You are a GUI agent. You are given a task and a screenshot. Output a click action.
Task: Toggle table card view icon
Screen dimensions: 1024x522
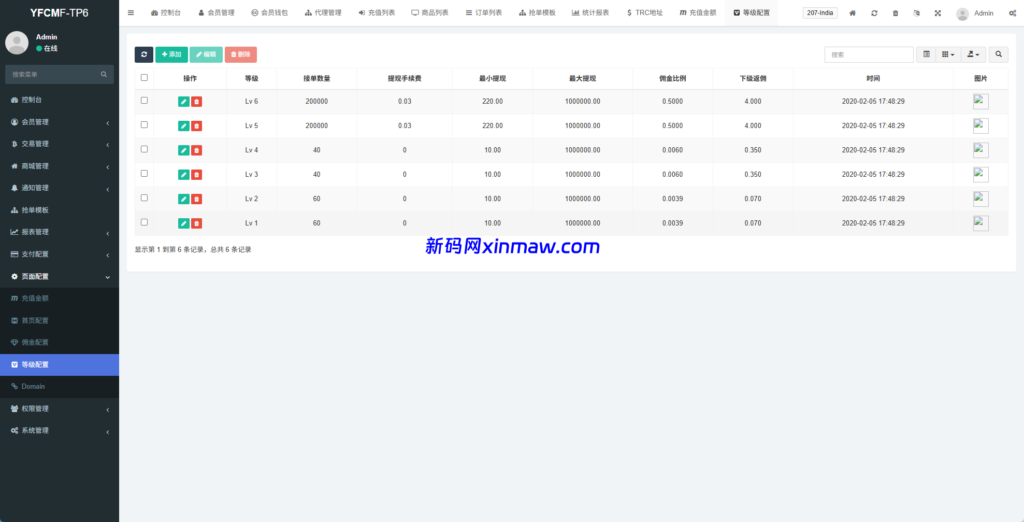point(926,55)
